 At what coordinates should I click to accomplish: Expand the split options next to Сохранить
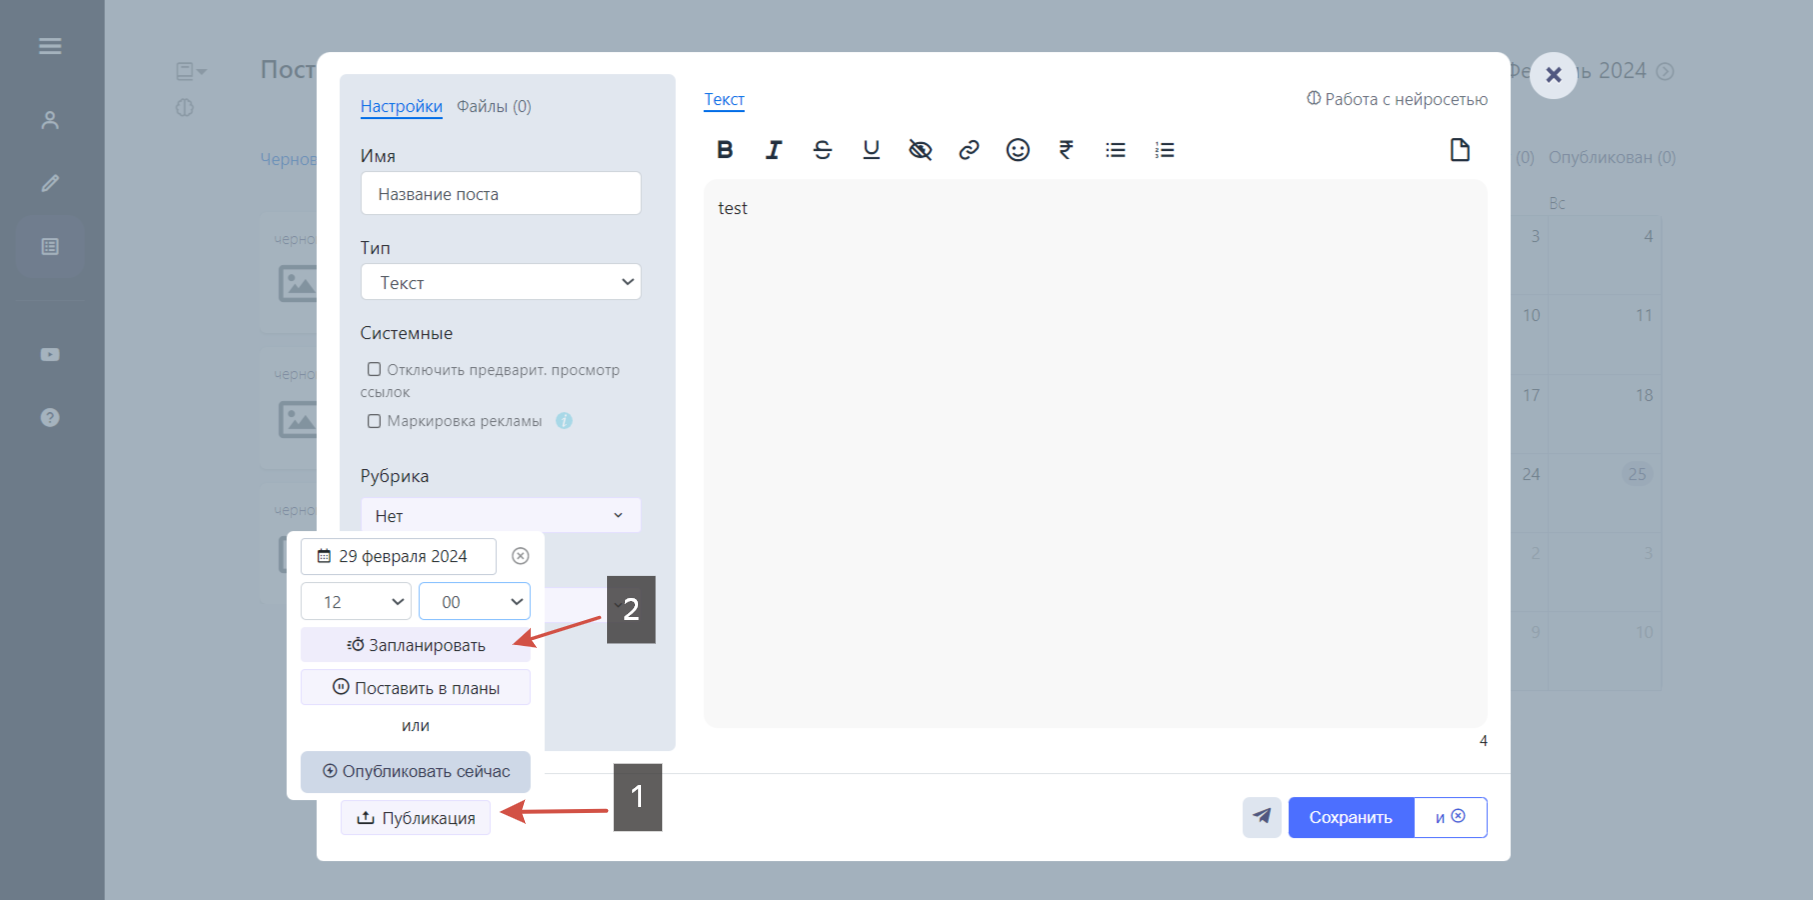click(1450, 817)
